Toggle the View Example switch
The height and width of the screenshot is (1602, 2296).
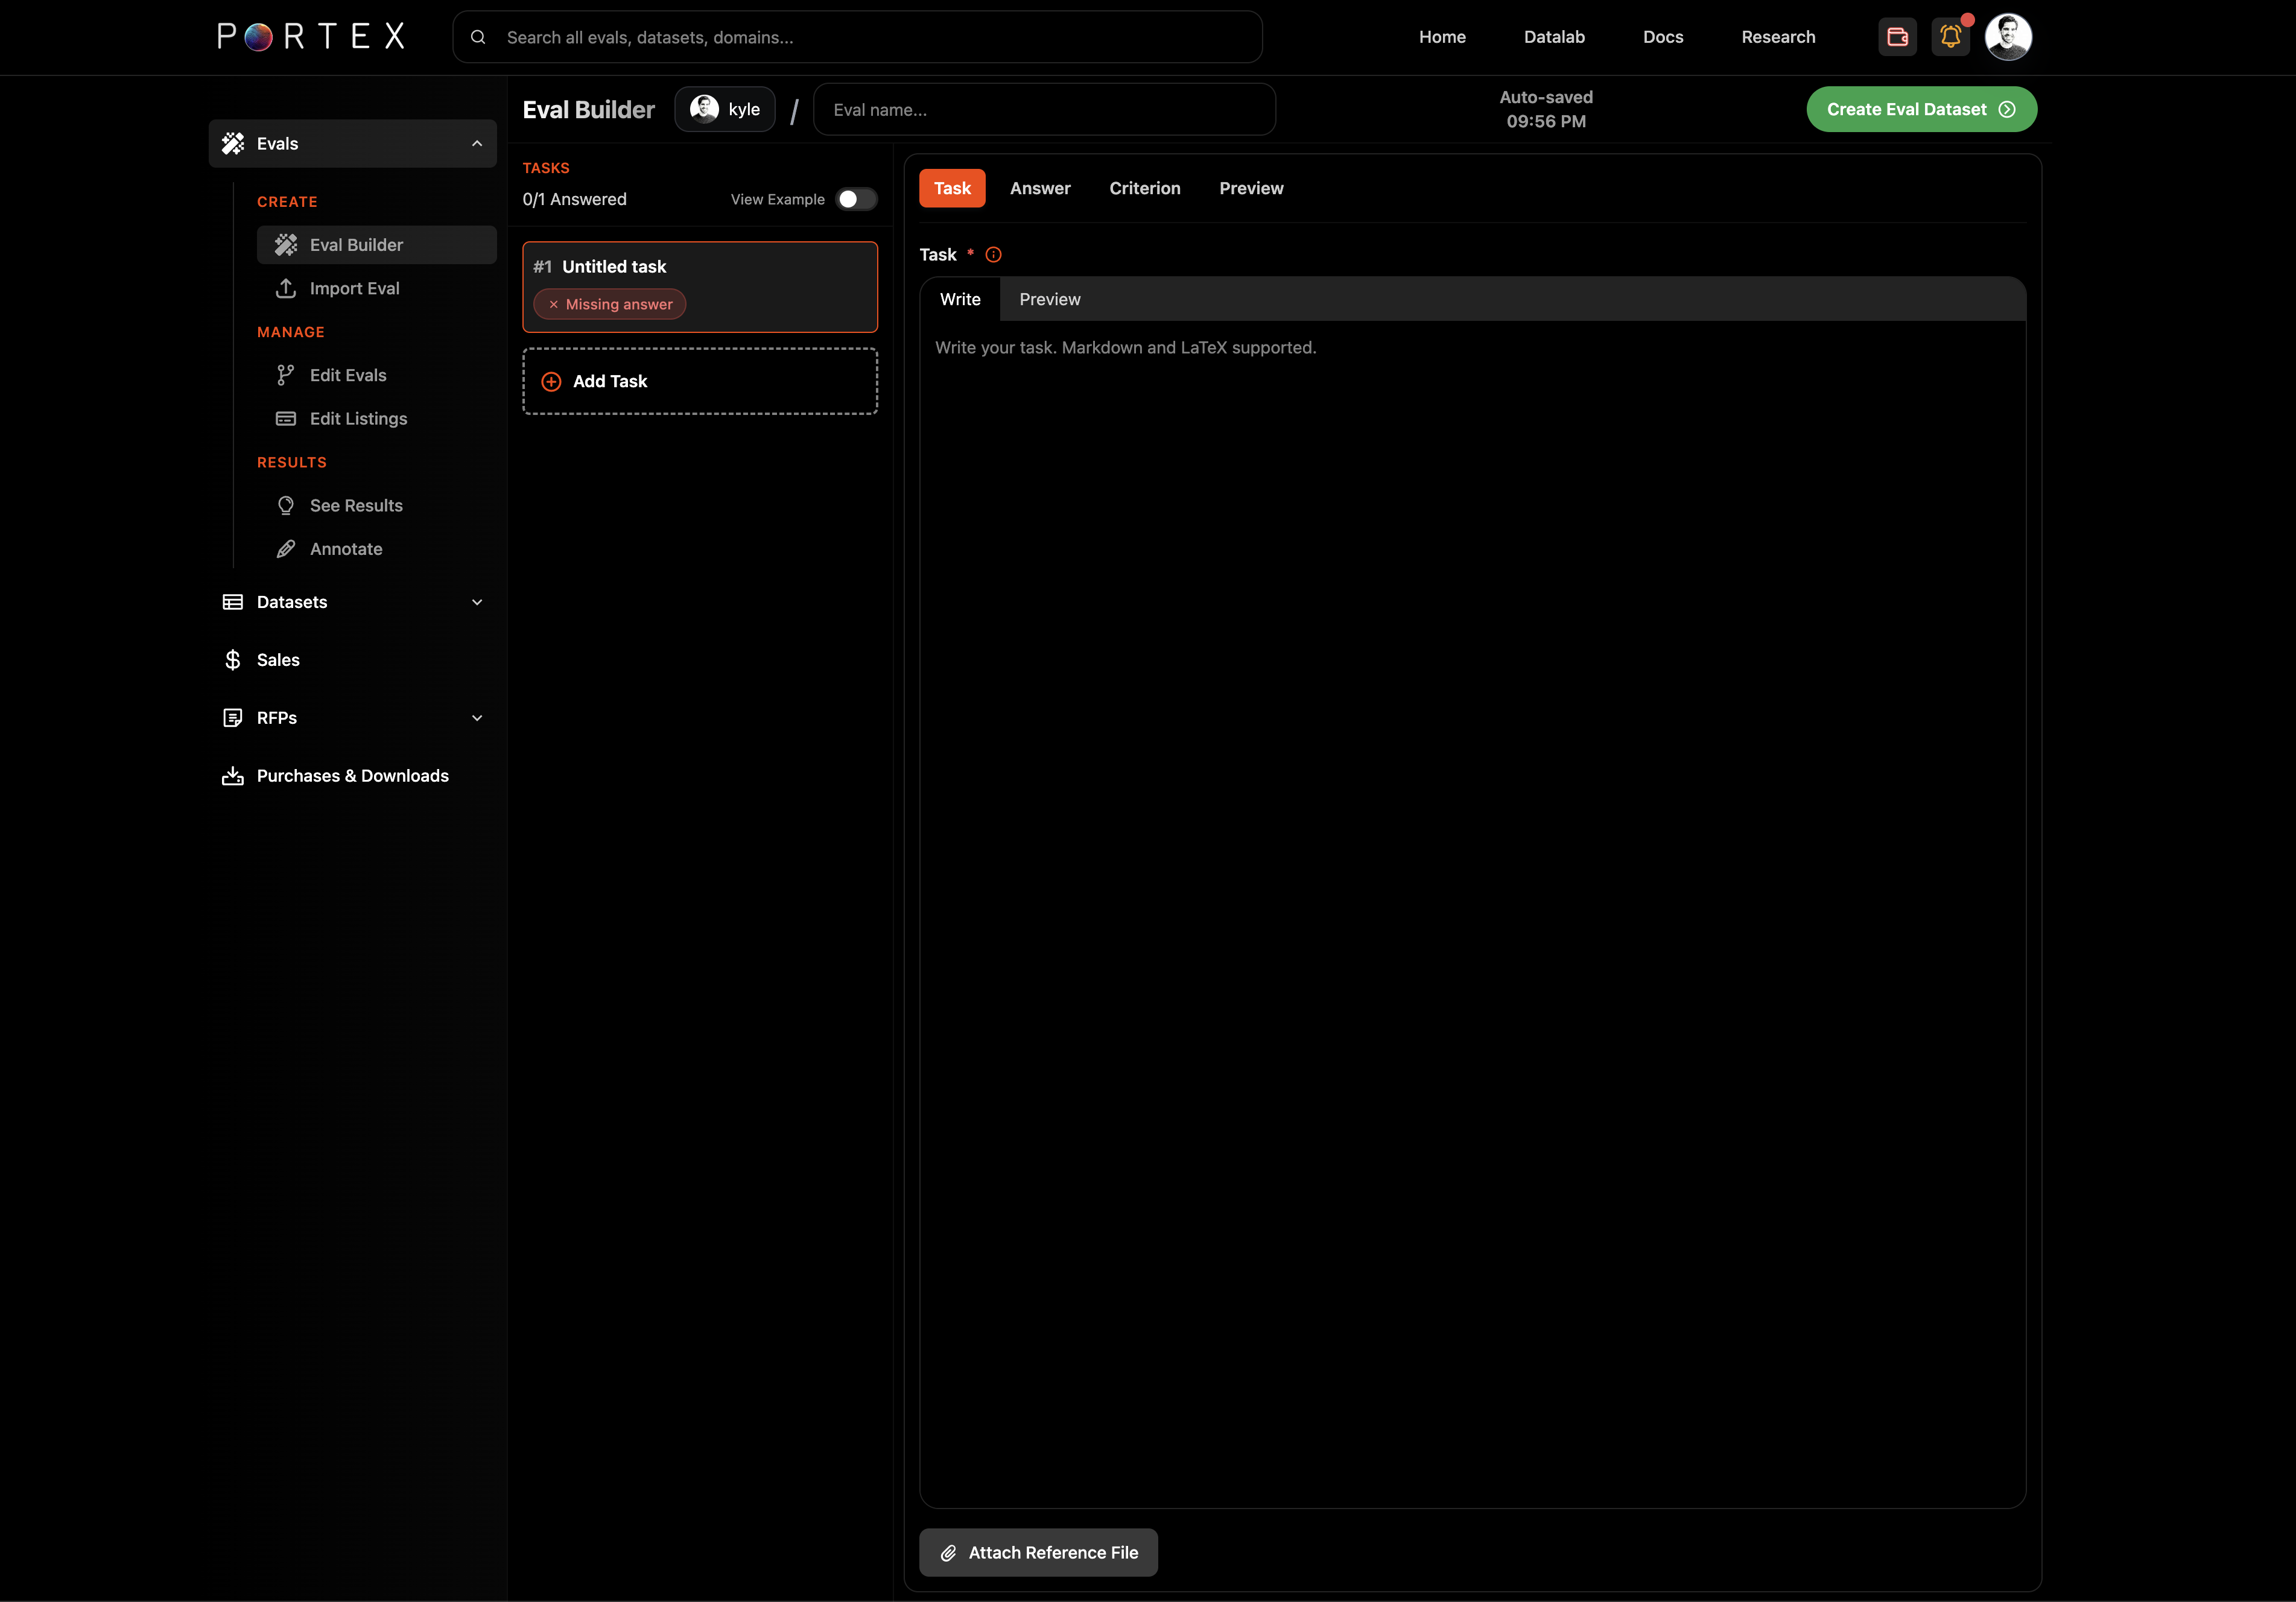tap(856, 199)
